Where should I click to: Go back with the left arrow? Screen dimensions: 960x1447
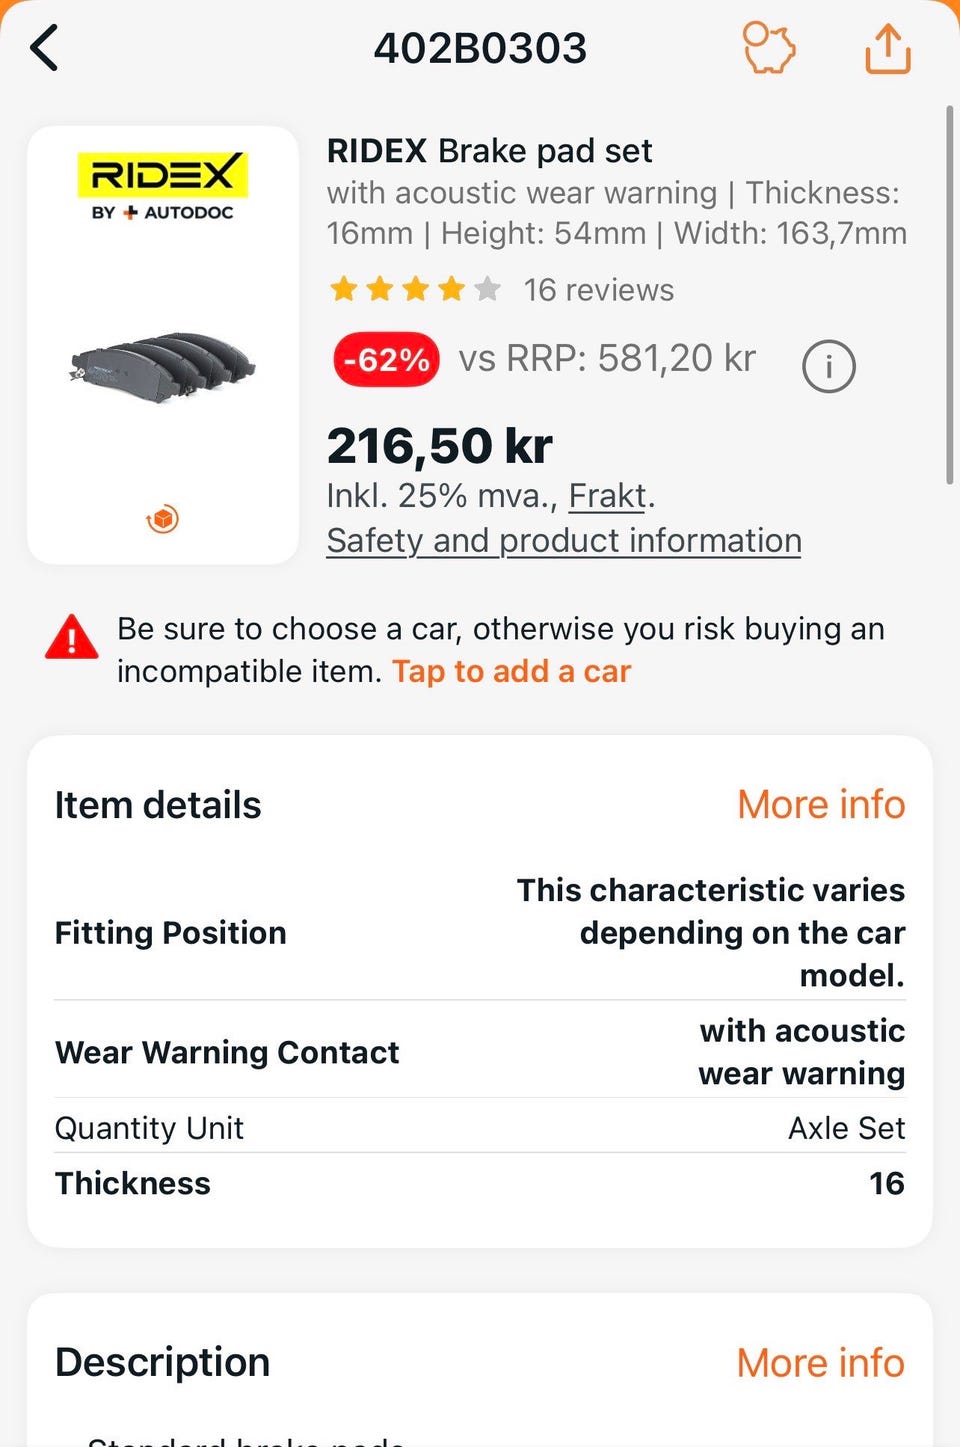[45, 48]
